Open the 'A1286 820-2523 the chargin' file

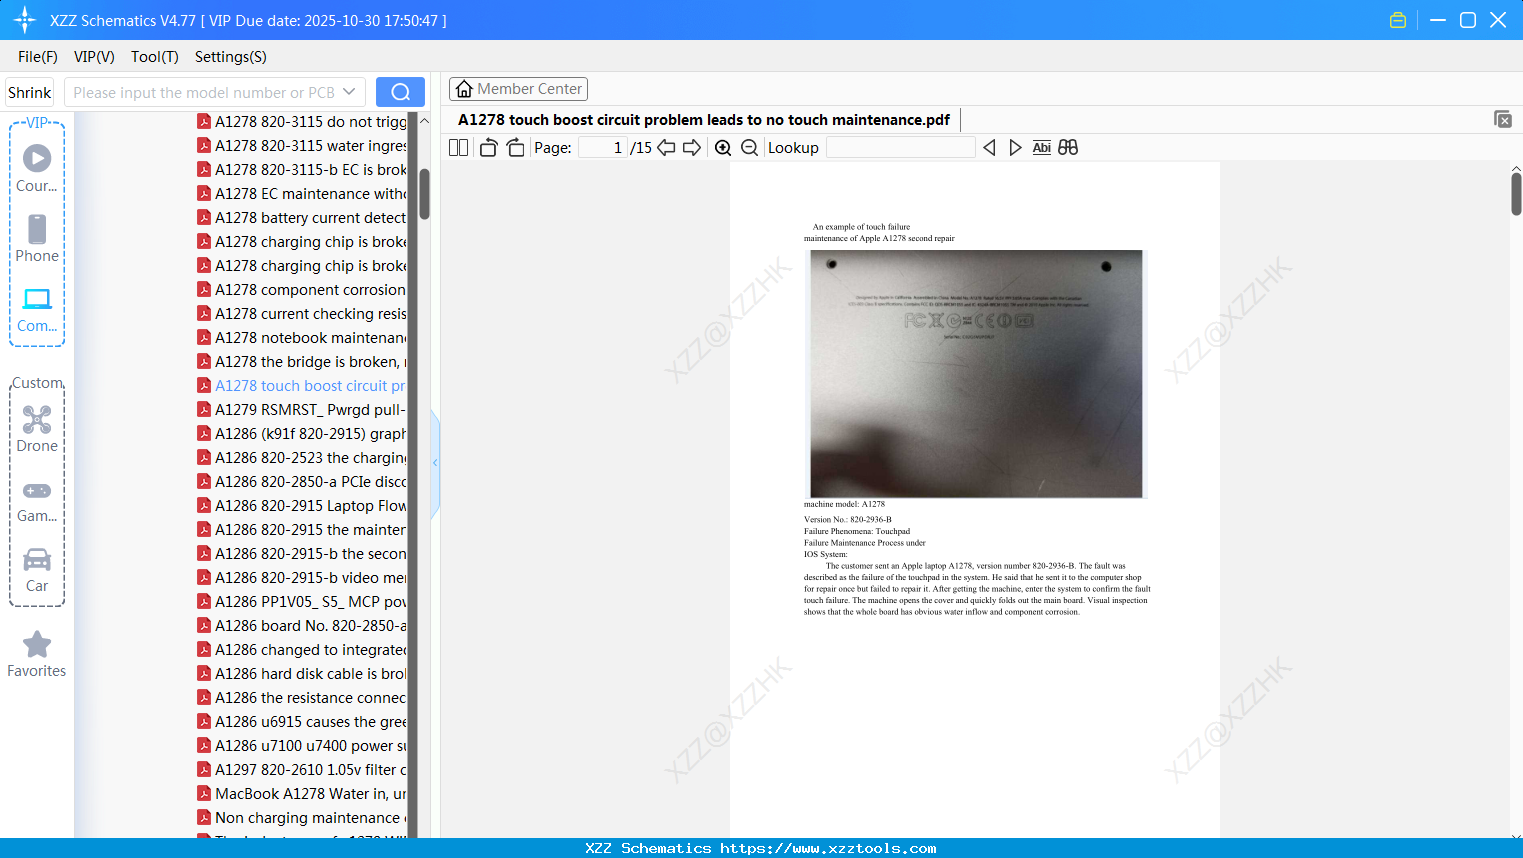[x=301, y=458]
